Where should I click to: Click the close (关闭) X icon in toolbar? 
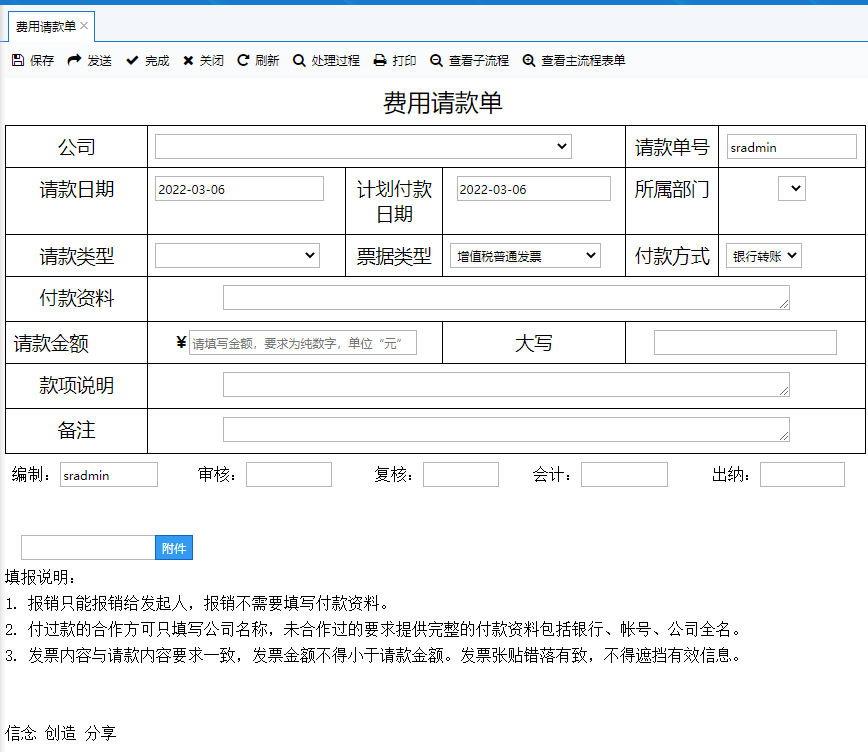[188, 60]
